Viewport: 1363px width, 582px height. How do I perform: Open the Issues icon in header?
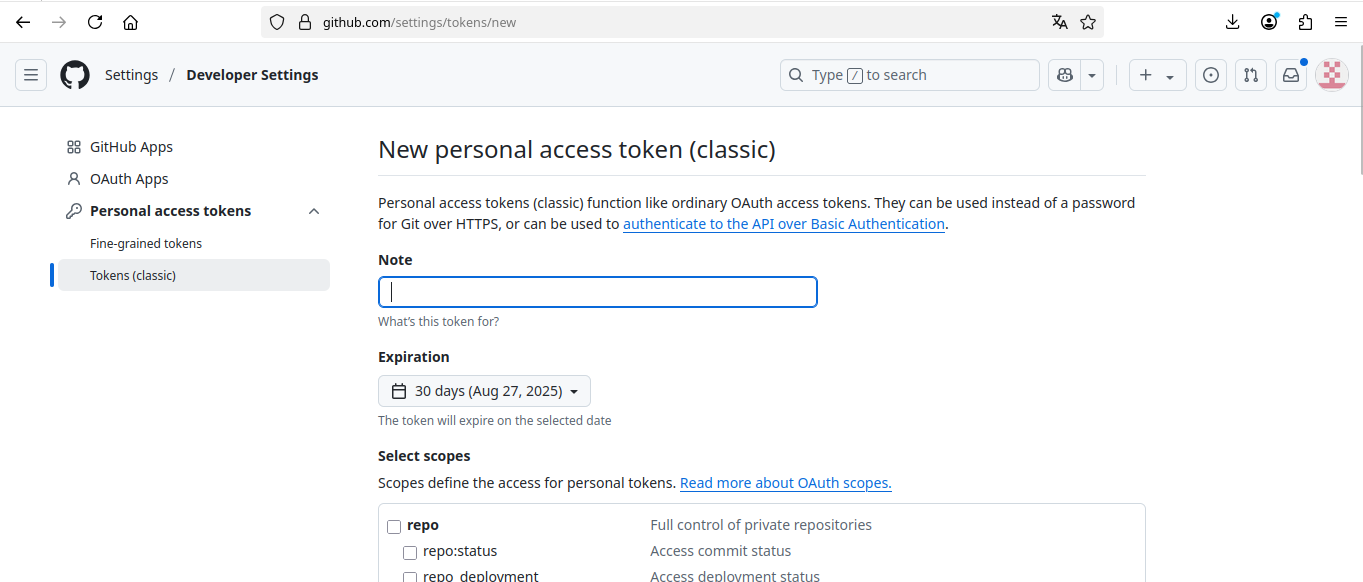pos(1211,75)
